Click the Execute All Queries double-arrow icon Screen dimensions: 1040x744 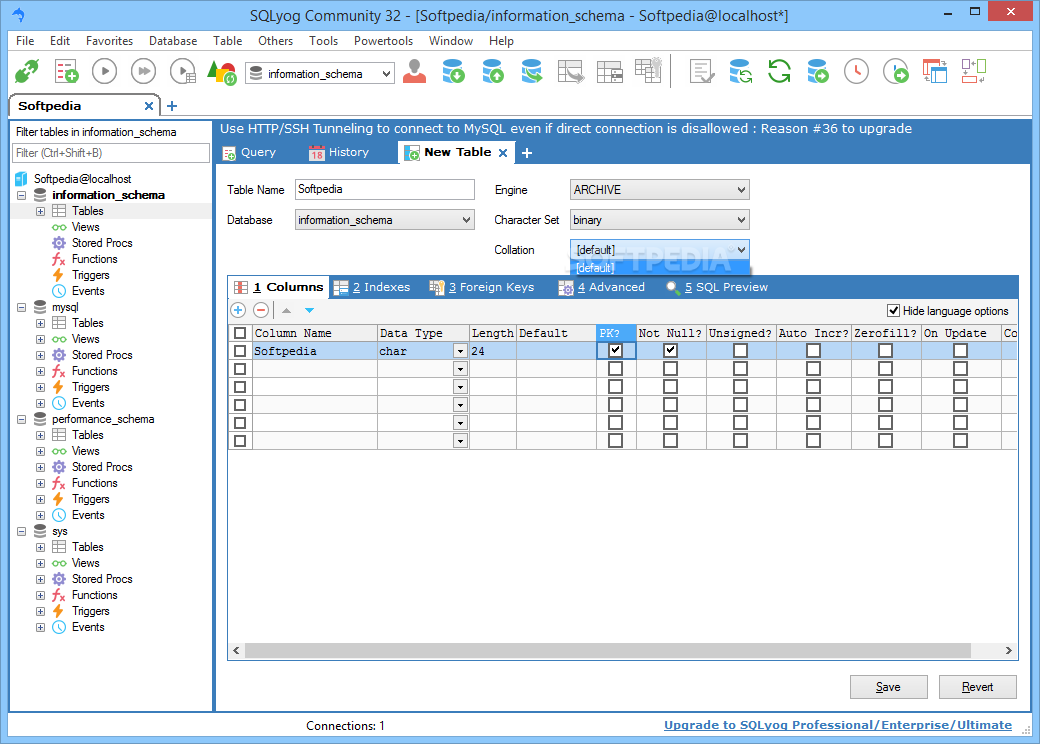tap(143, 71)
